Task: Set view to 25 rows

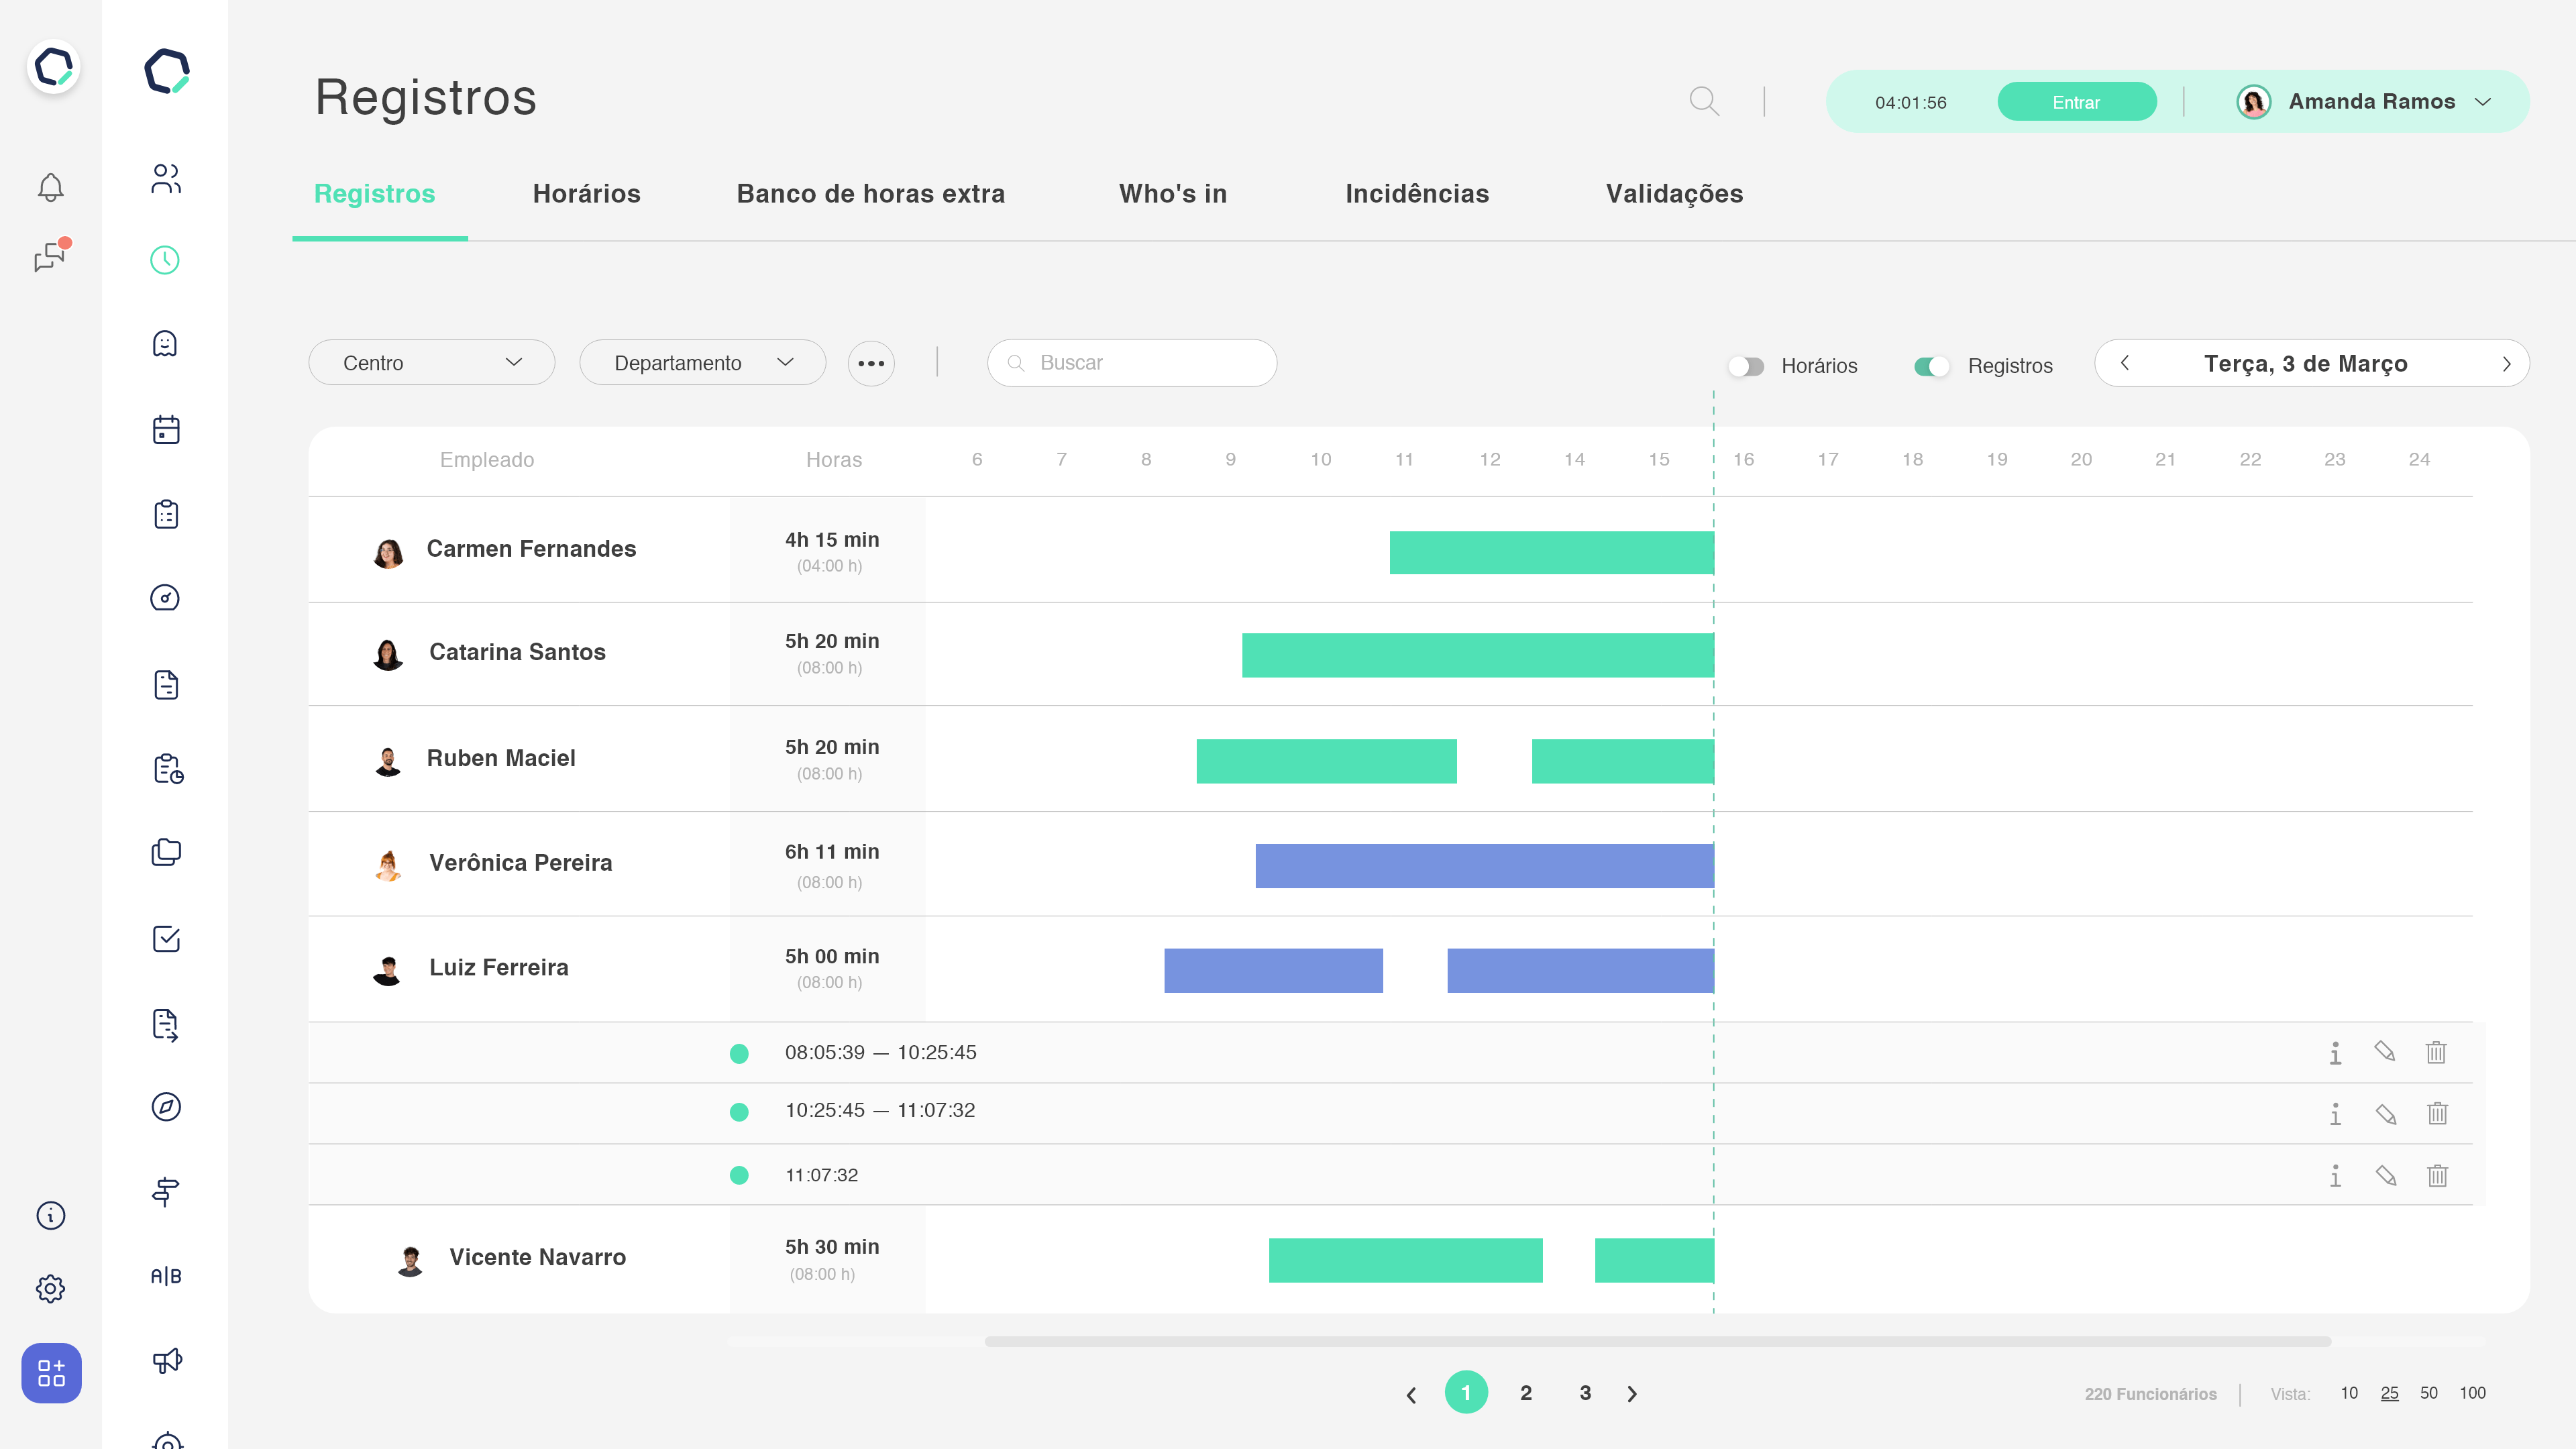Action: 2389,1393
